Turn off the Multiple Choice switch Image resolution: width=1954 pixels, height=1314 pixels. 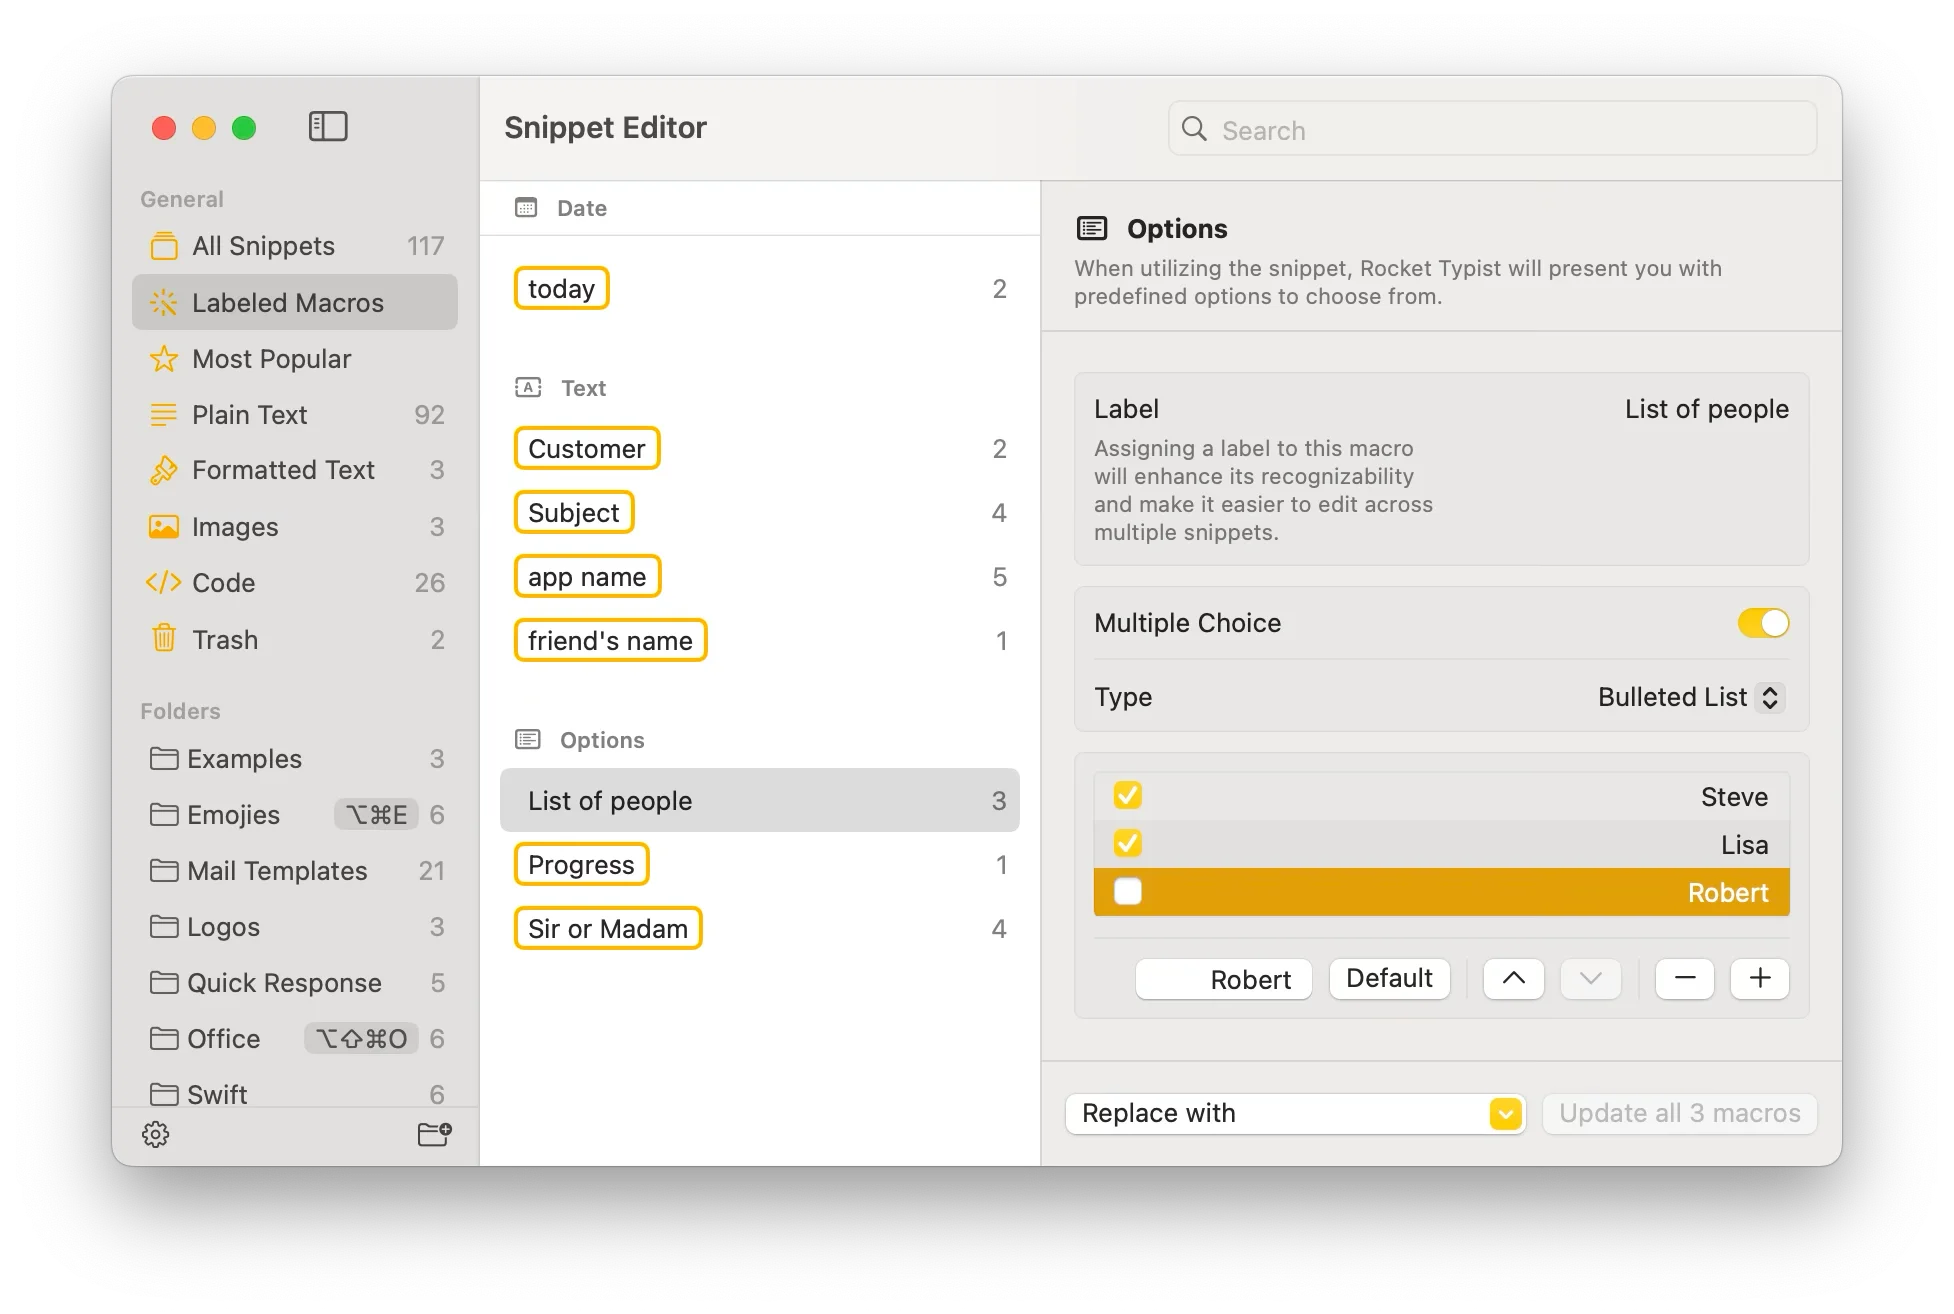[1763, 623]
